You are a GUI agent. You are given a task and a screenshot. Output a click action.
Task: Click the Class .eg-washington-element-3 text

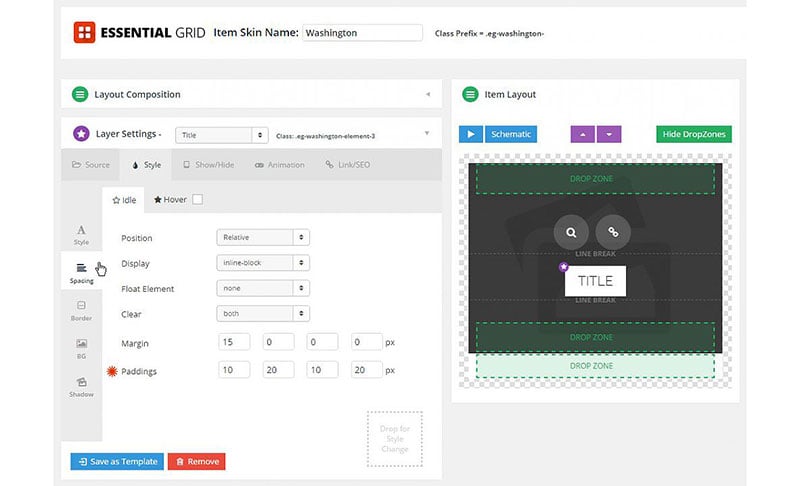pyautogui.click(x=326, y=136)
